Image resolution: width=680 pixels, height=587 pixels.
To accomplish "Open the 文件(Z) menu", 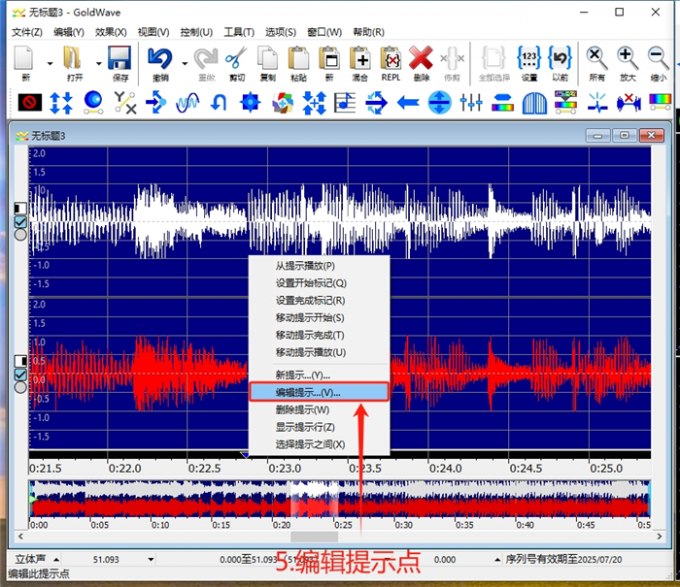I will (27, 32).
